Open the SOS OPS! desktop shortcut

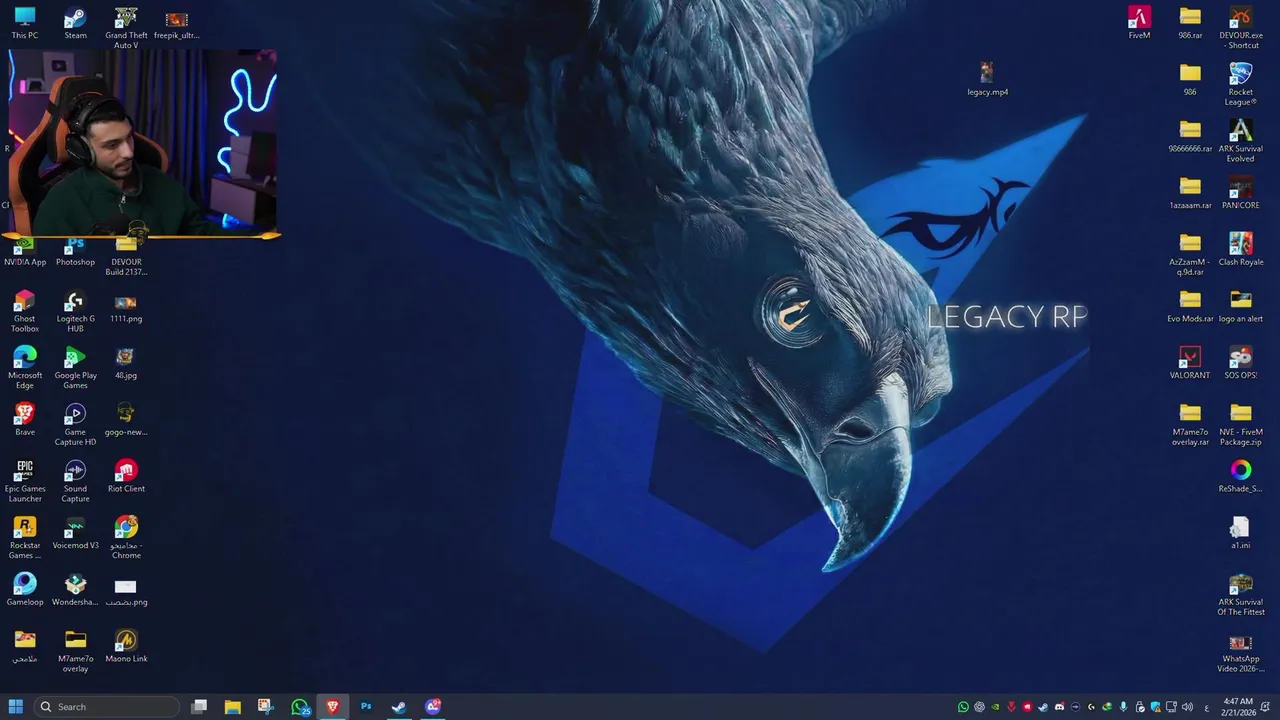(x=1241, y=364)
